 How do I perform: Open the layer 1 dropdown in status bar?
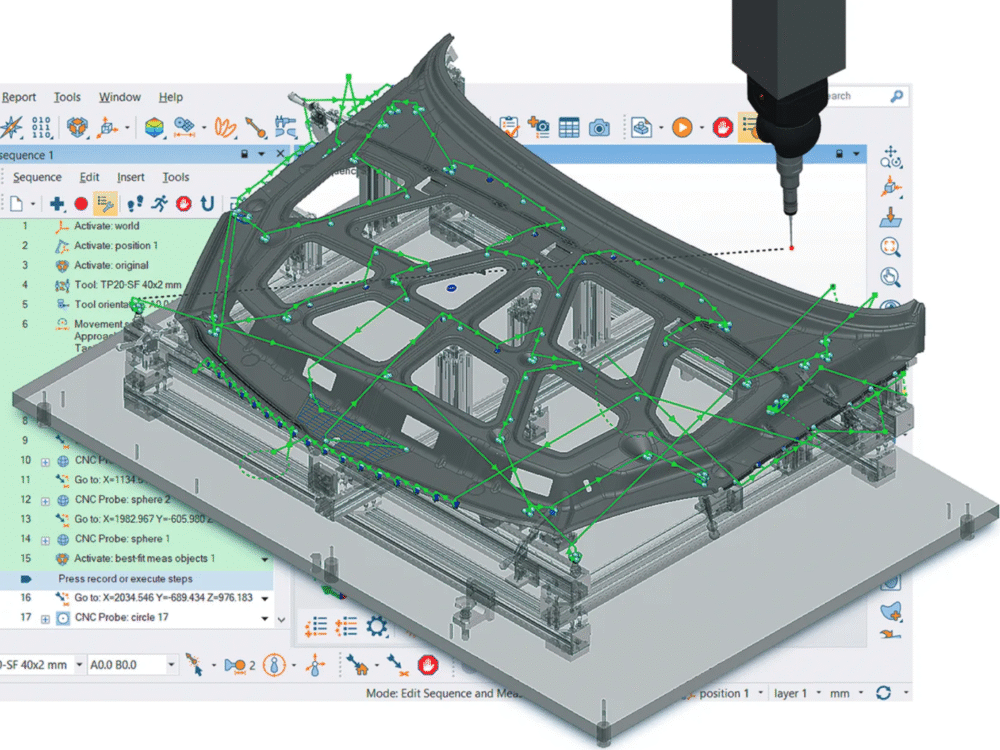(819, 693)
